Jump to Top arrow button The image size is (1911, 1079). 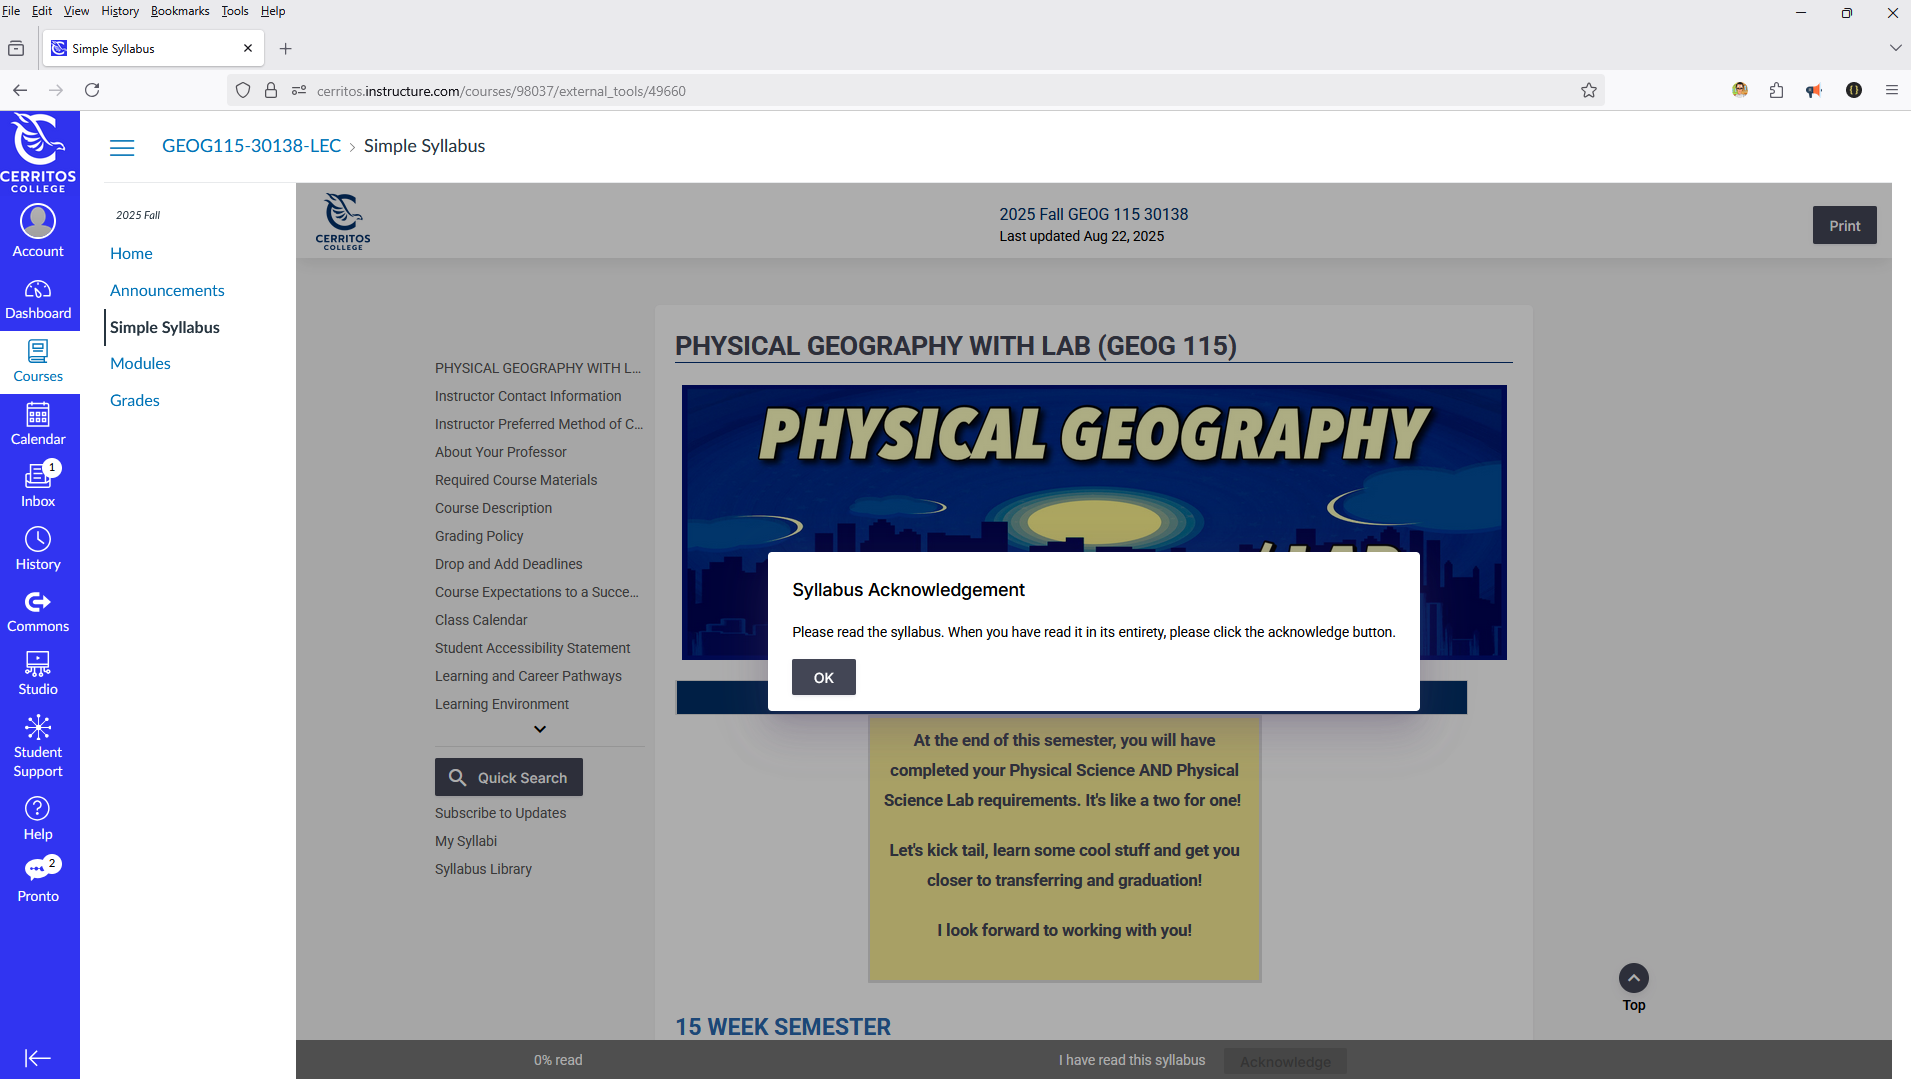point(1633,978)
